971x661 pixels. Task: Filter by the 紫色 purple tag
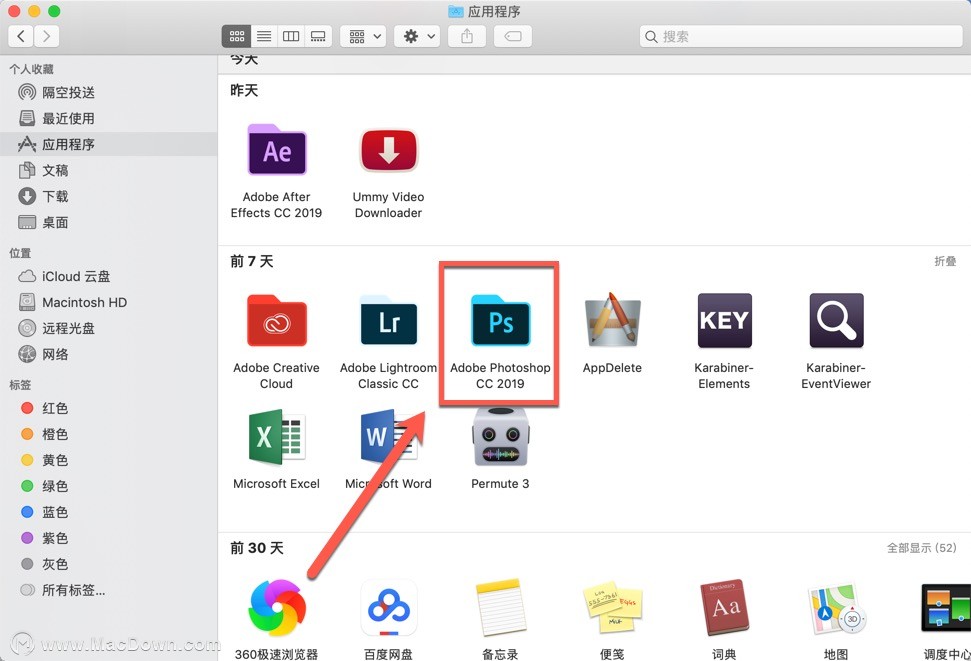click(x=108, y=538)
